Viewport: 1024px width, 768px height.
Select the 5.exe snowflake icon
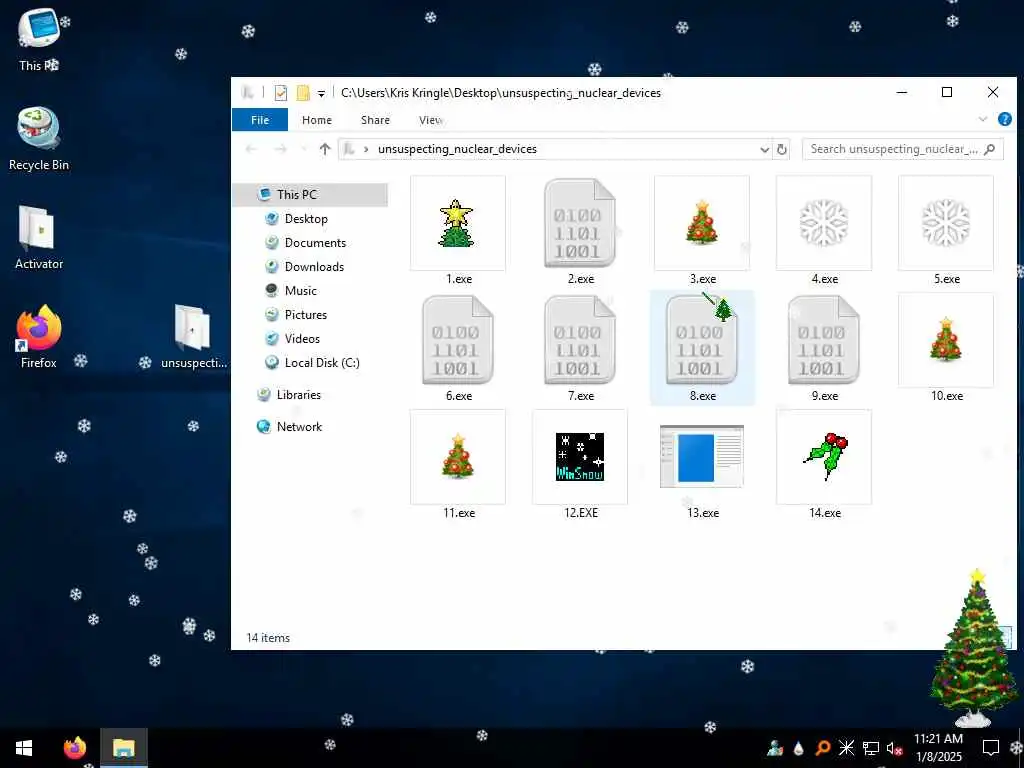pos(946,223)
